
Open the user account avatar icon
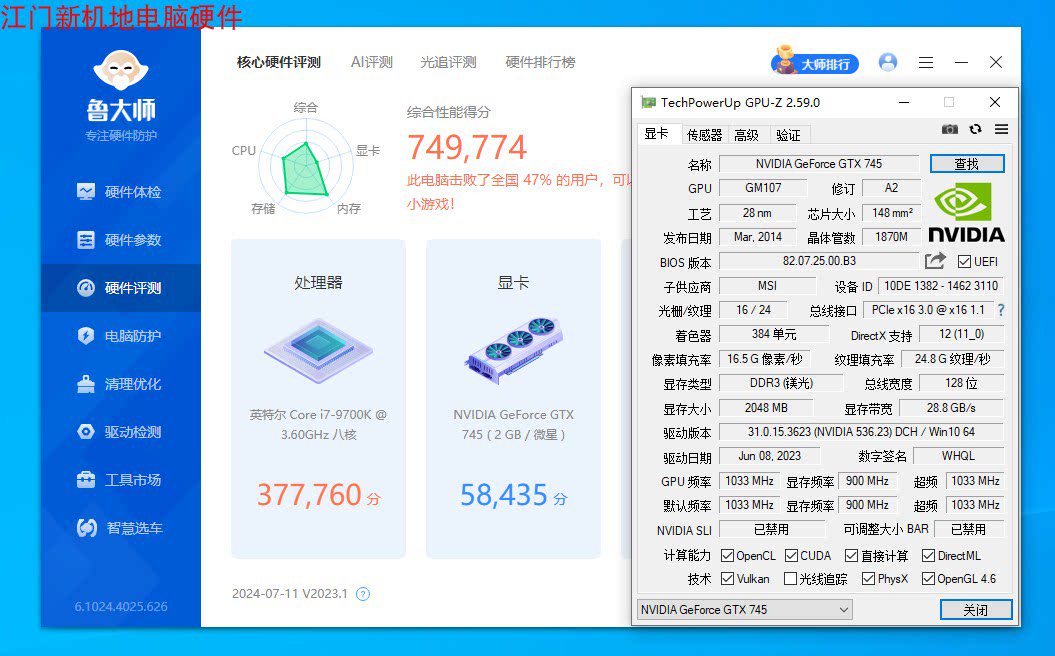(888, 63)
